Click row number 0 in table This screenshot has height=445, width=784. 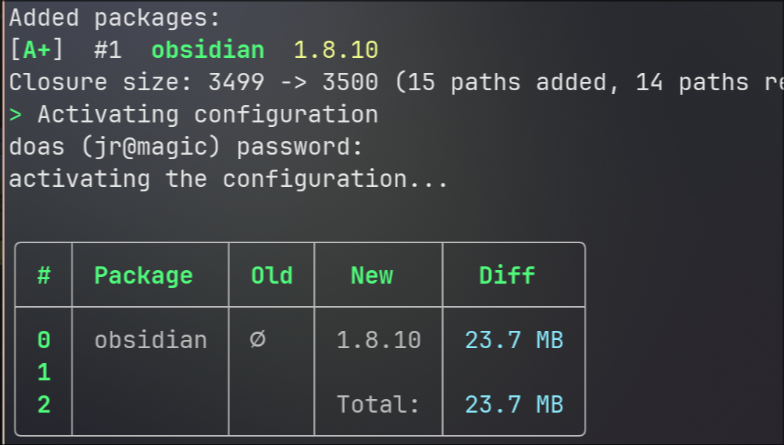pos(44,340)
